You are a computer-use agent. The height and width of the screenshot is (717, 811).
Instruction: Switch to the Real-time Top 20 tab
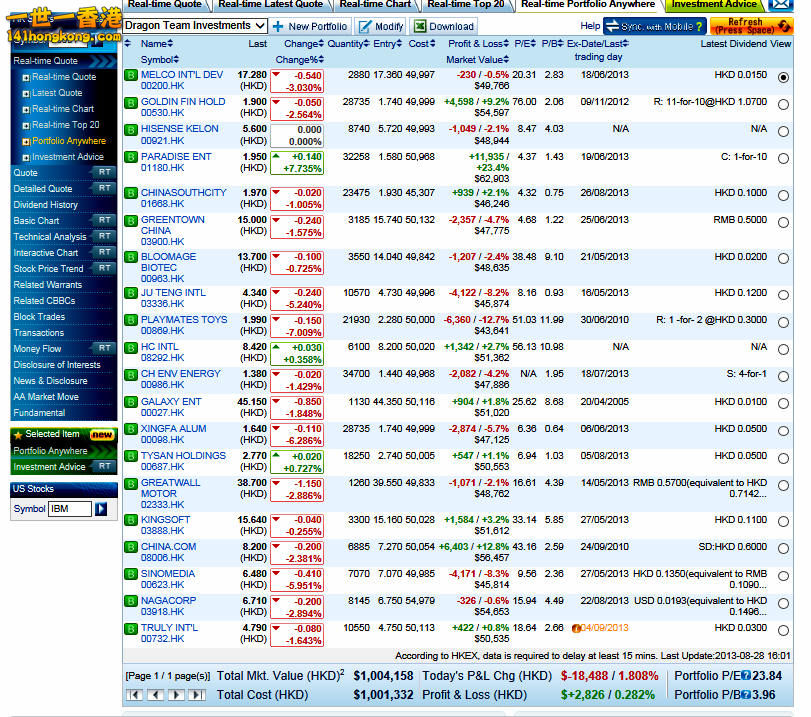465,5
